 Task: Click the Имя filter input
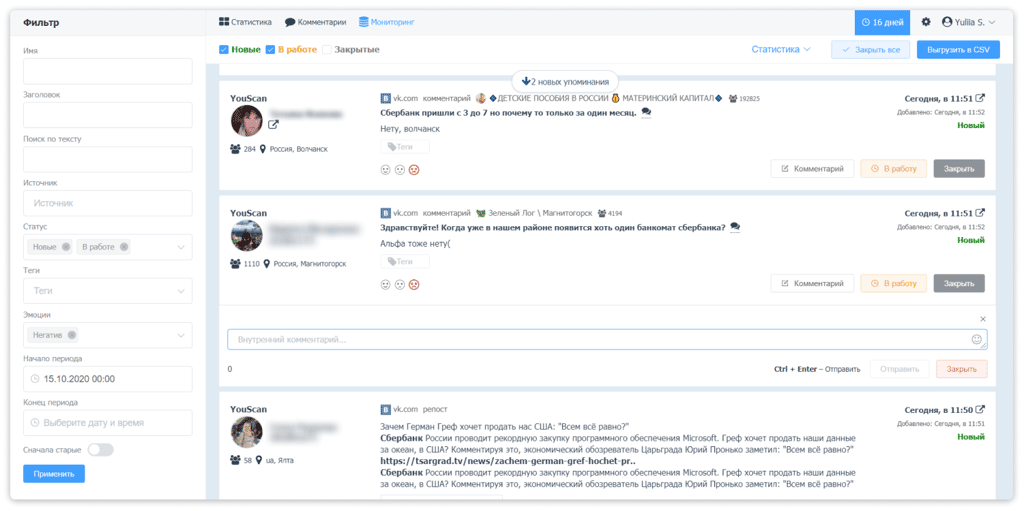[108, 71]
